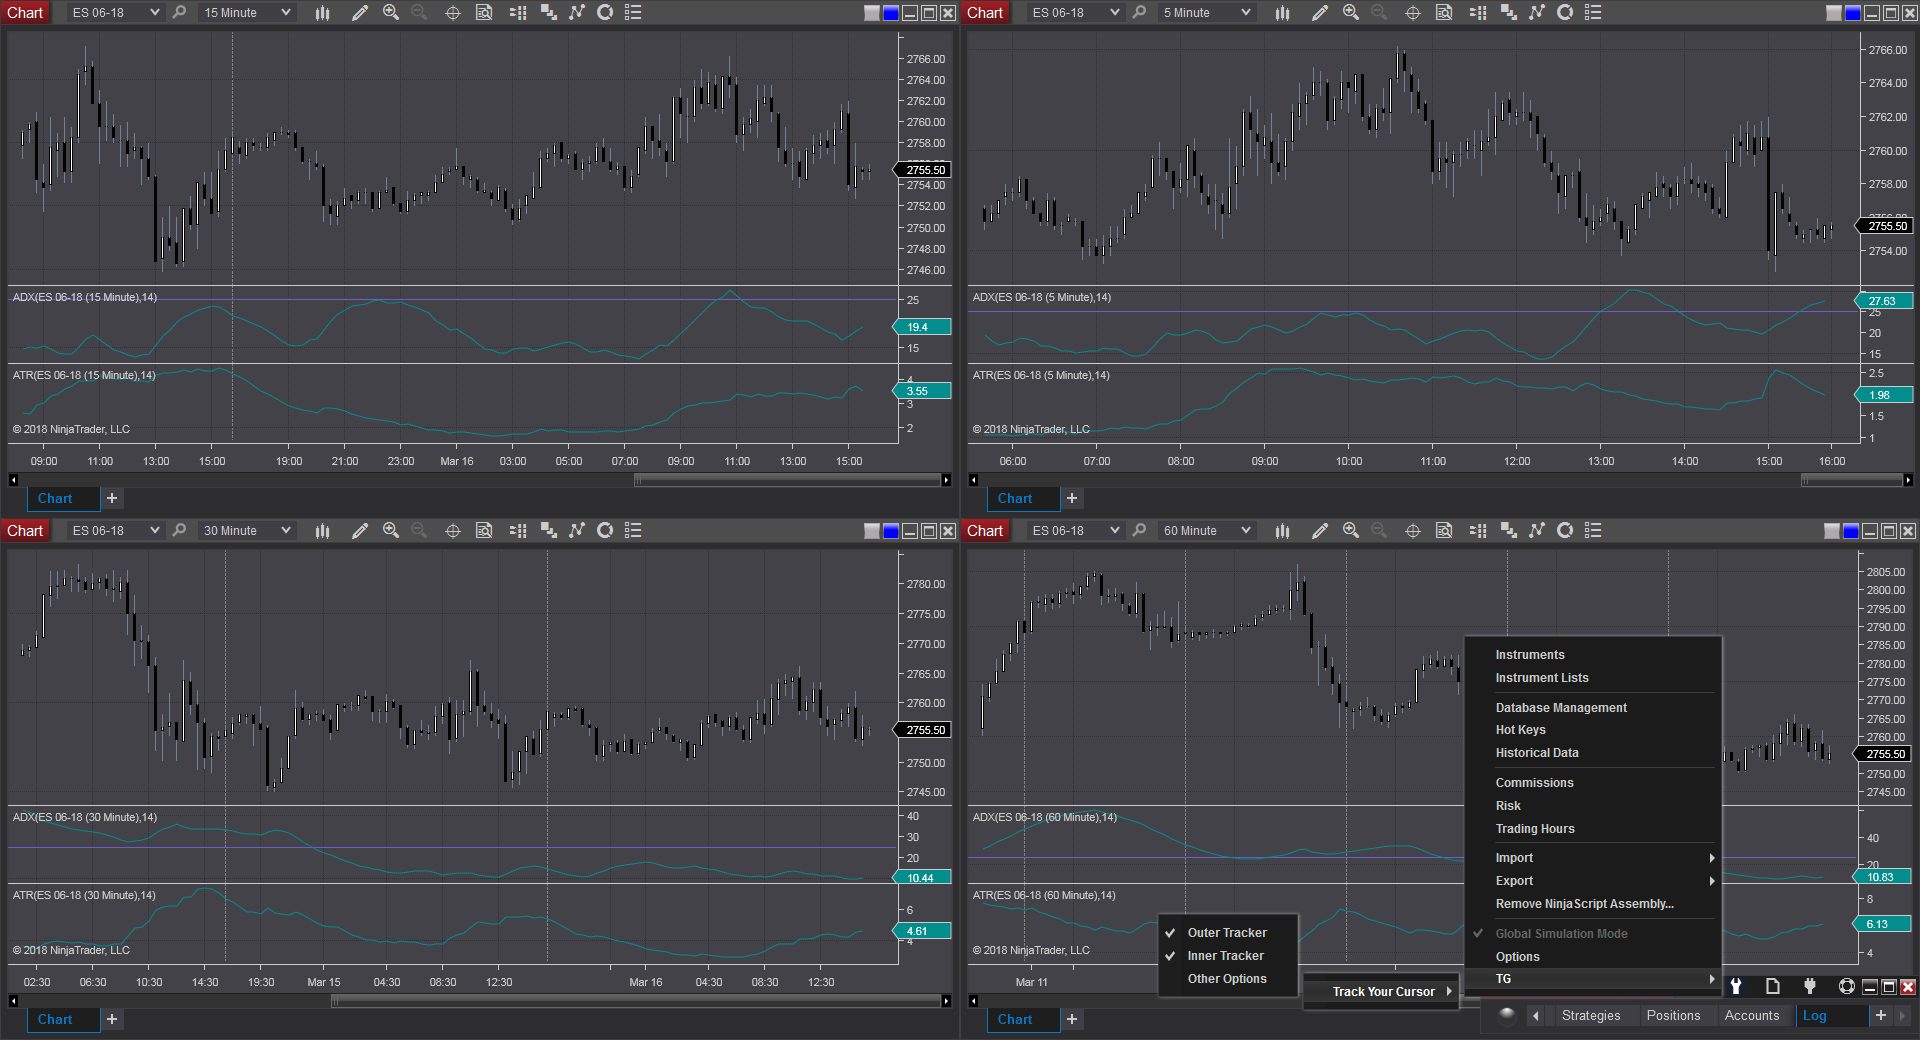Image resolution: width=1920 pixels, height=1040 pixels.
Task: Add a new Control Center tab
Action: pos(1881,1015)
